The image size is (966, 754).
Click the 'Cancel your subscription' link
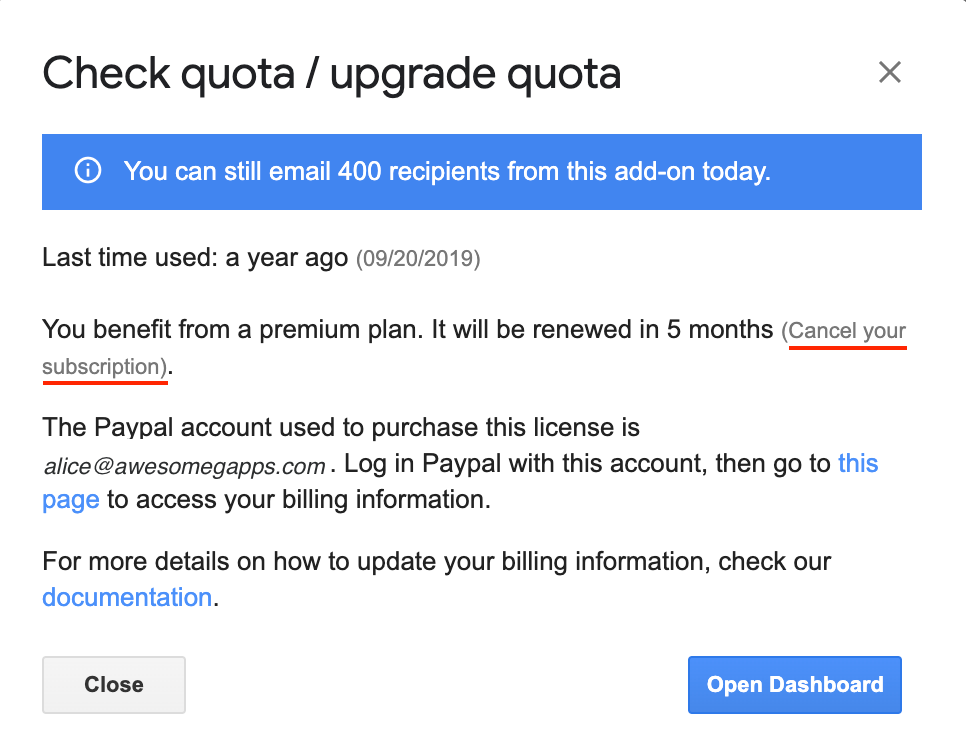pos(846,331)
